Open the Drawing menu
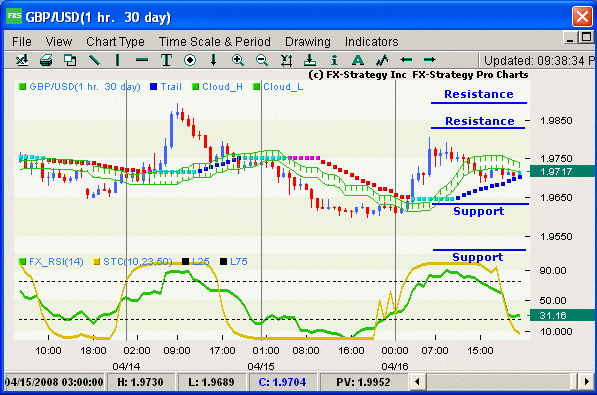The image size is (597, 395). 308,42
